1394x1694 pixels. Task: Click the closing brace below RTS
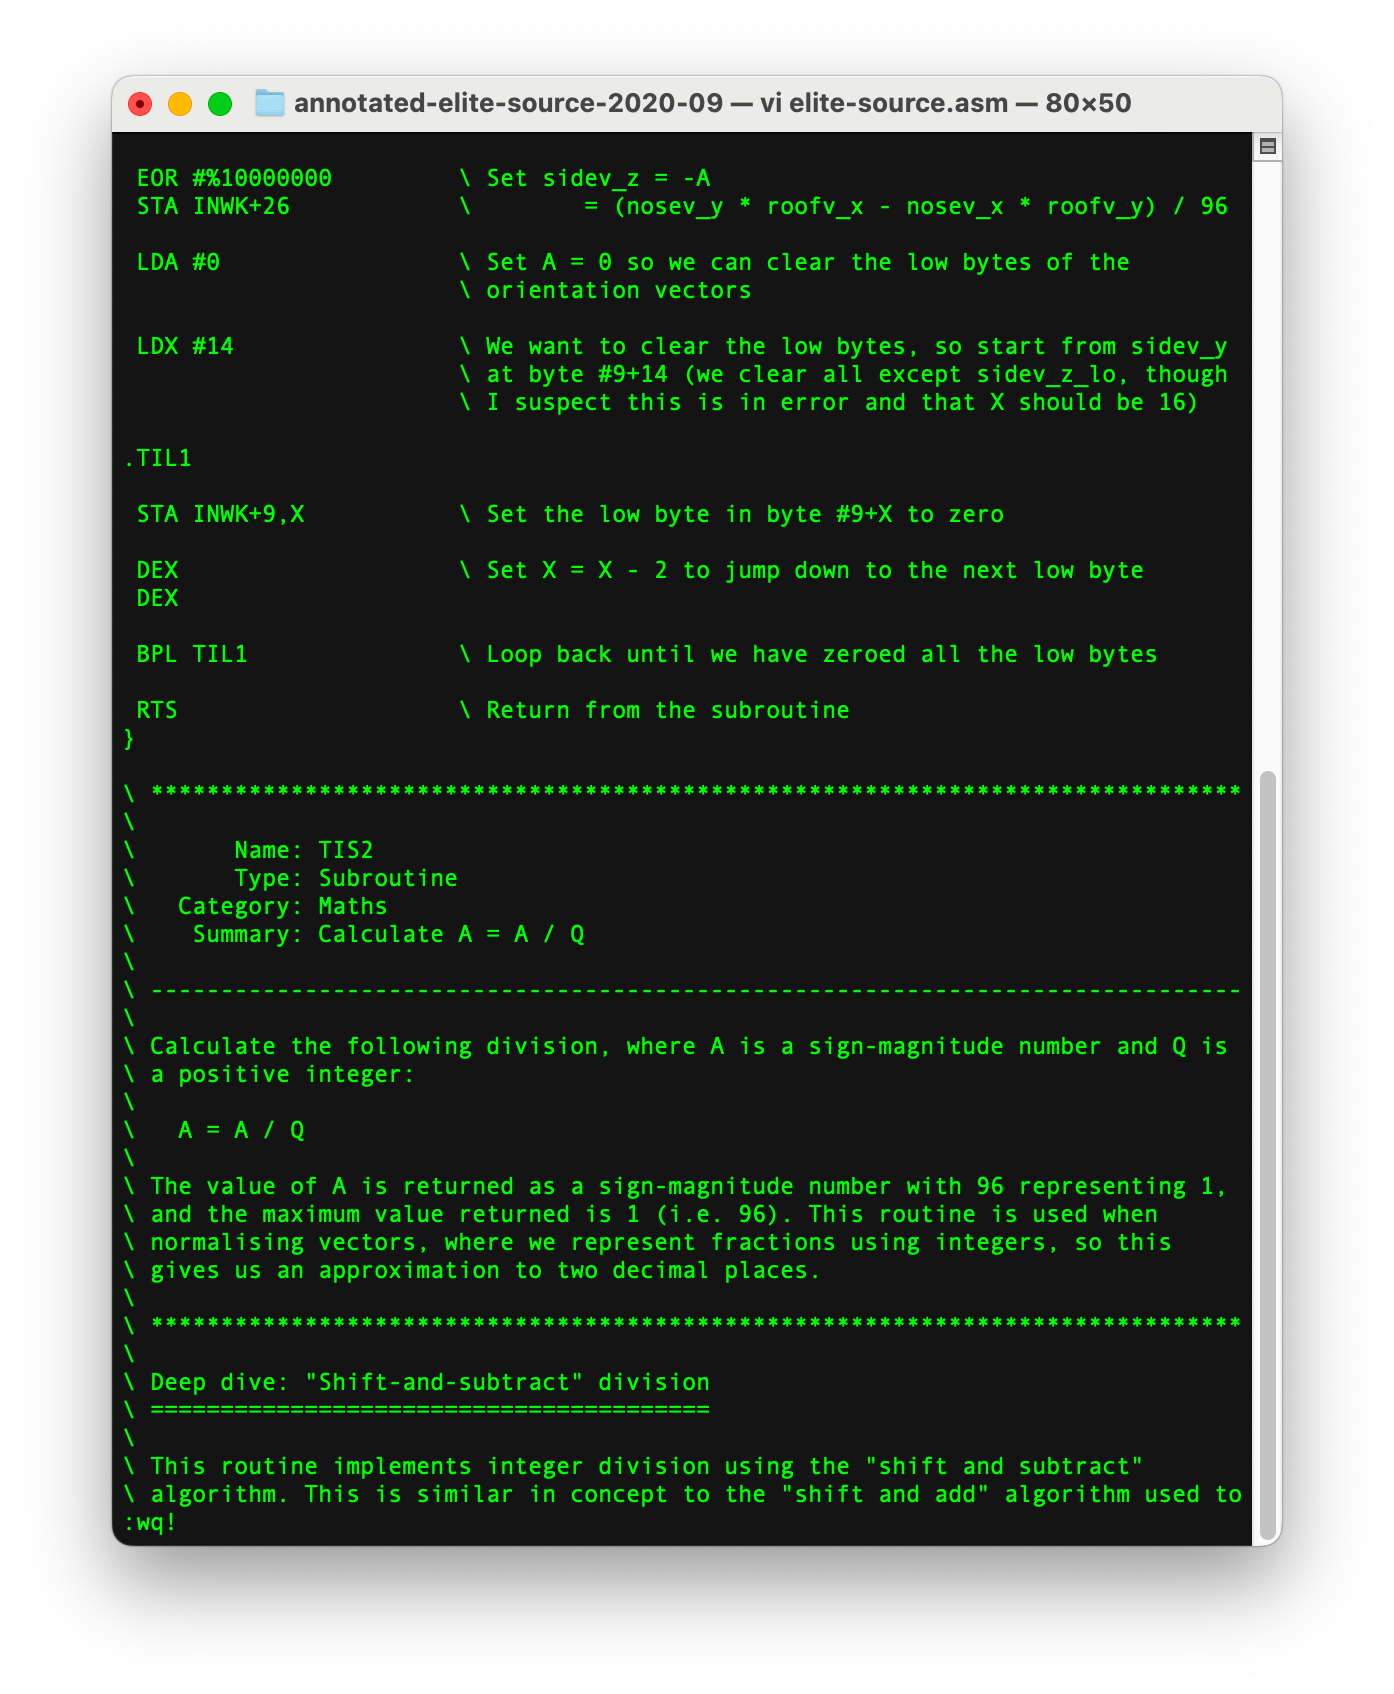point(129,738)
